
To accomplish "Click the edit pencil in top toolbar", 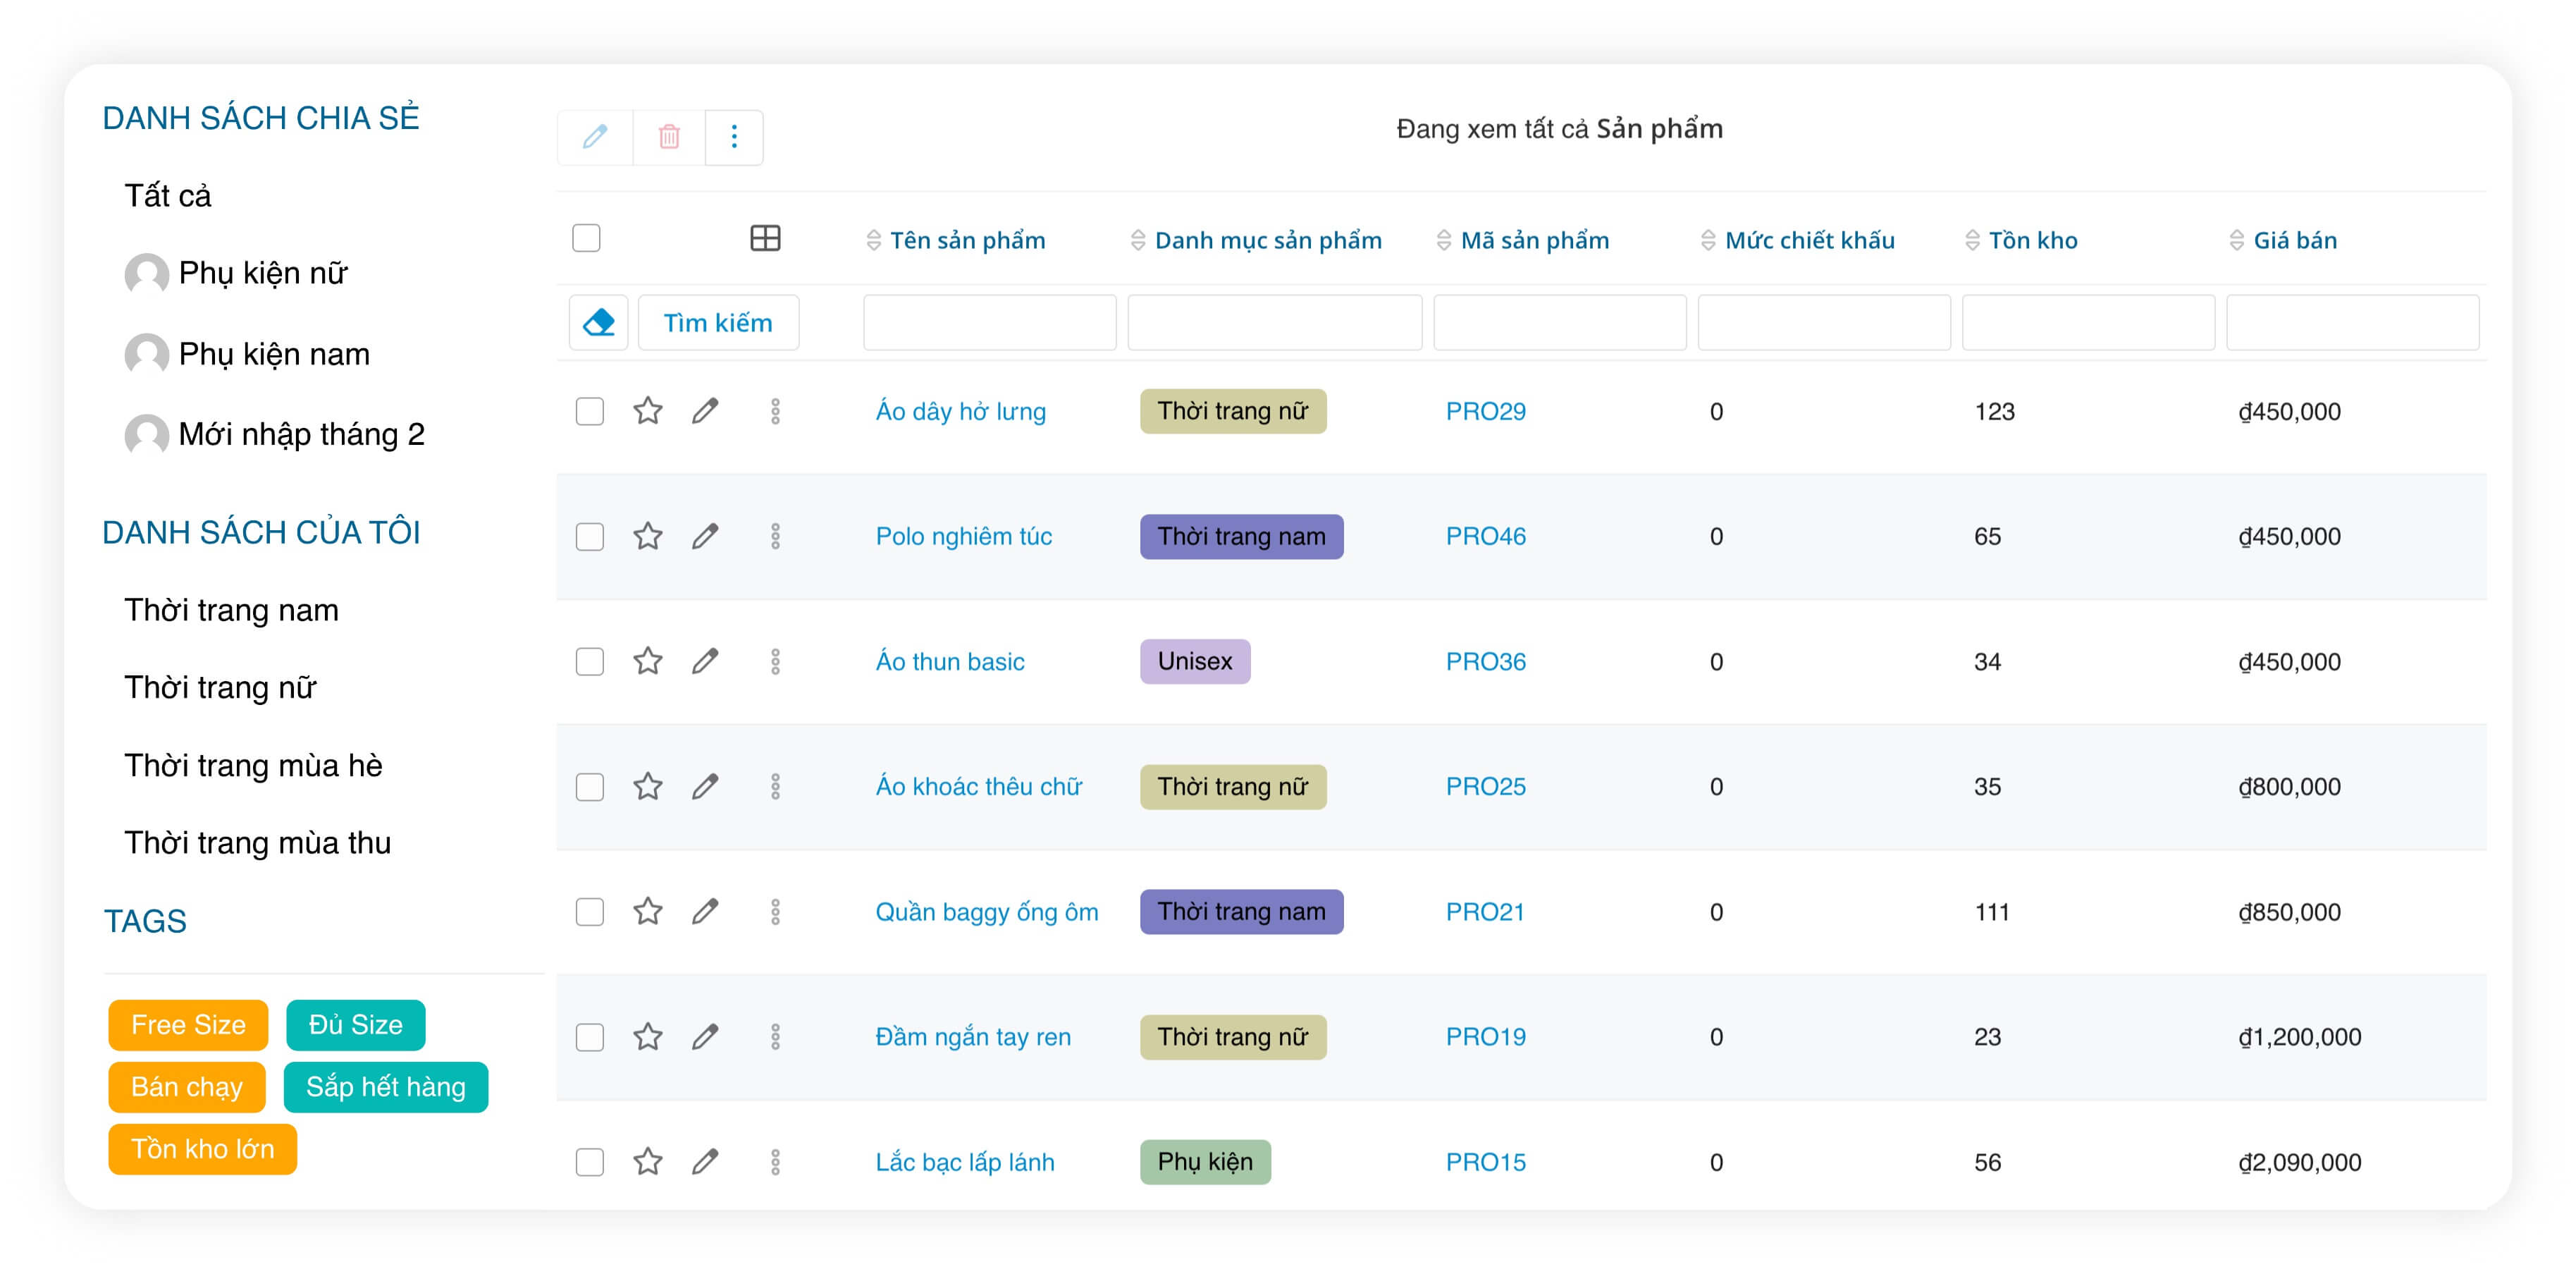I will coord(595,137).
